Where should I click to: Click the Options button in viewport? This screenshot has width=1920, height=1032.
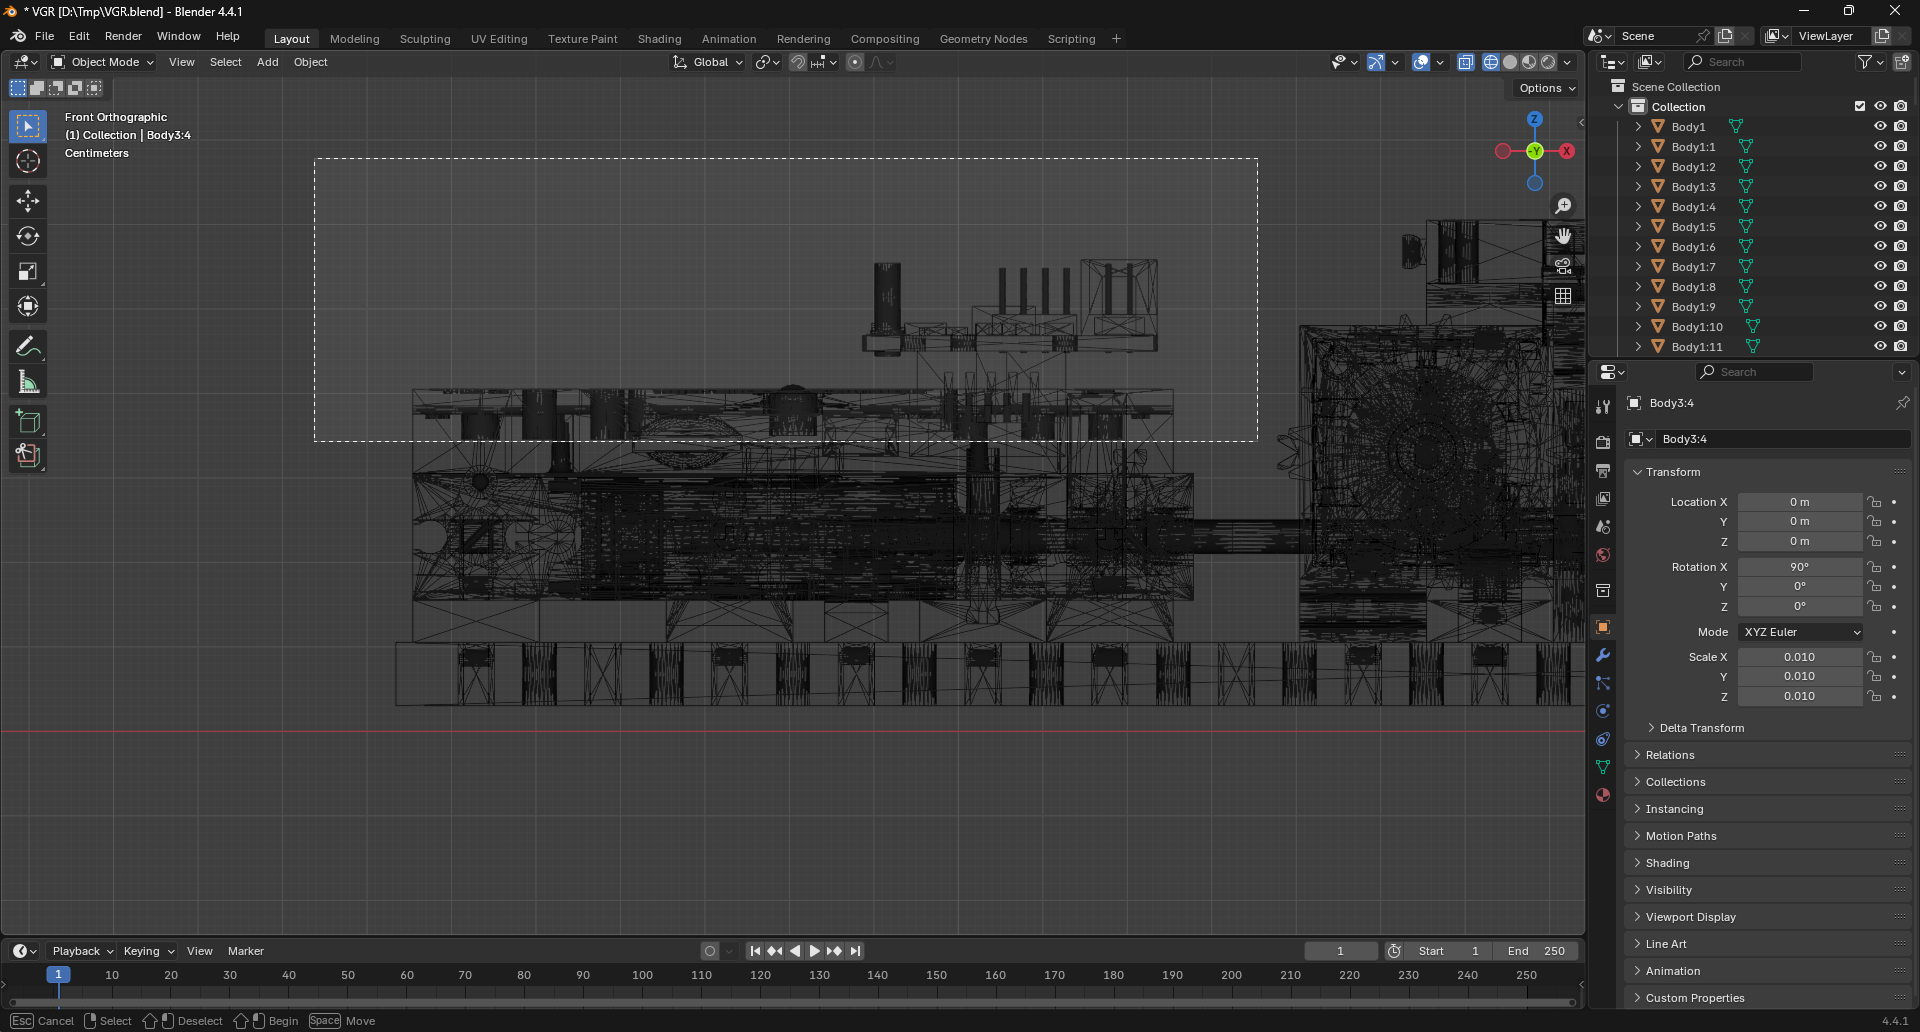pos(1546,88)
